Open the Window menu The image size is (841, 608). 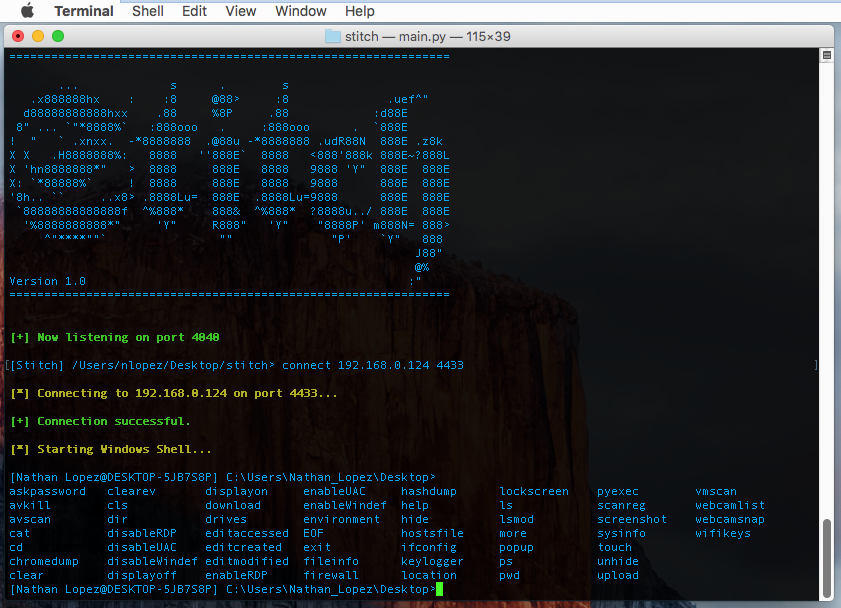click(x=300, y=11)
